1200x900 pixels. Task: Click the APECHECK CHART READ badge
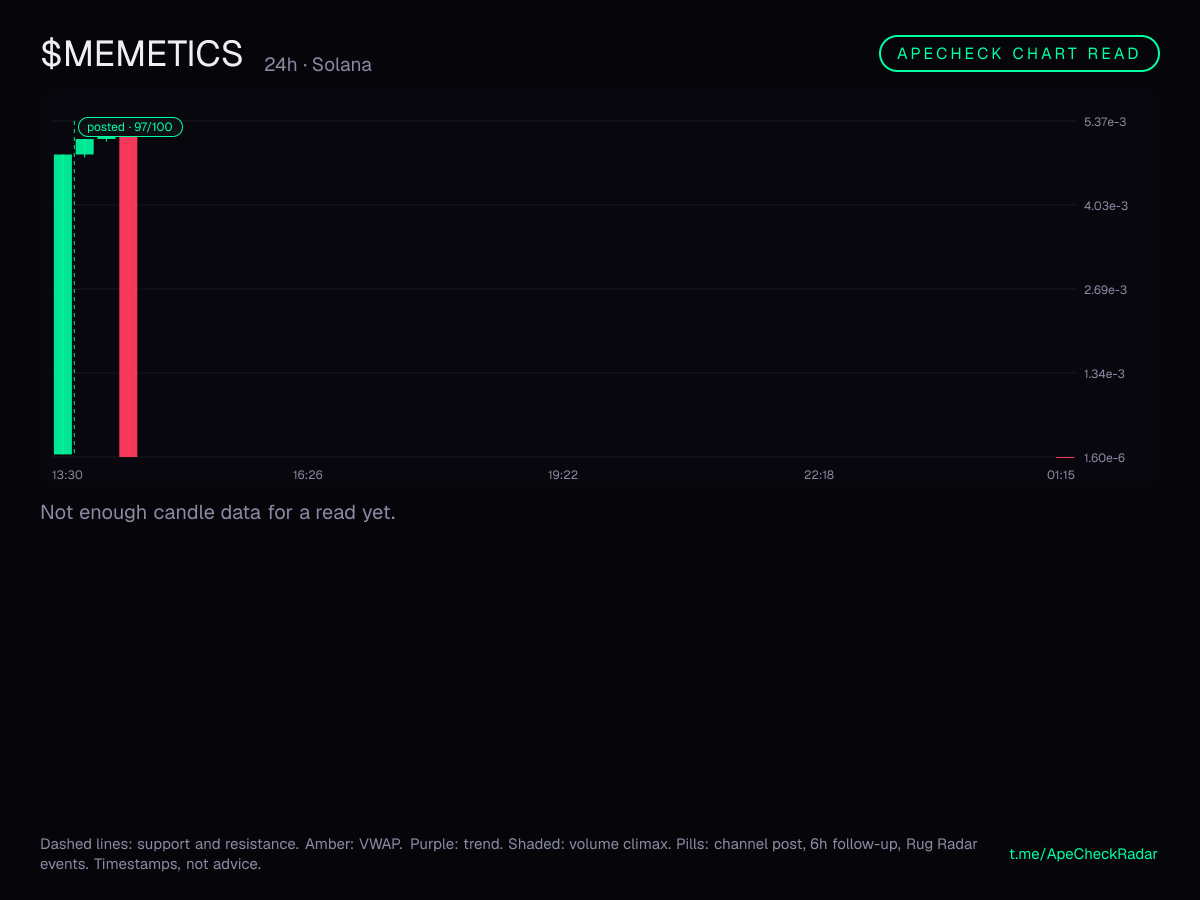1019,54
